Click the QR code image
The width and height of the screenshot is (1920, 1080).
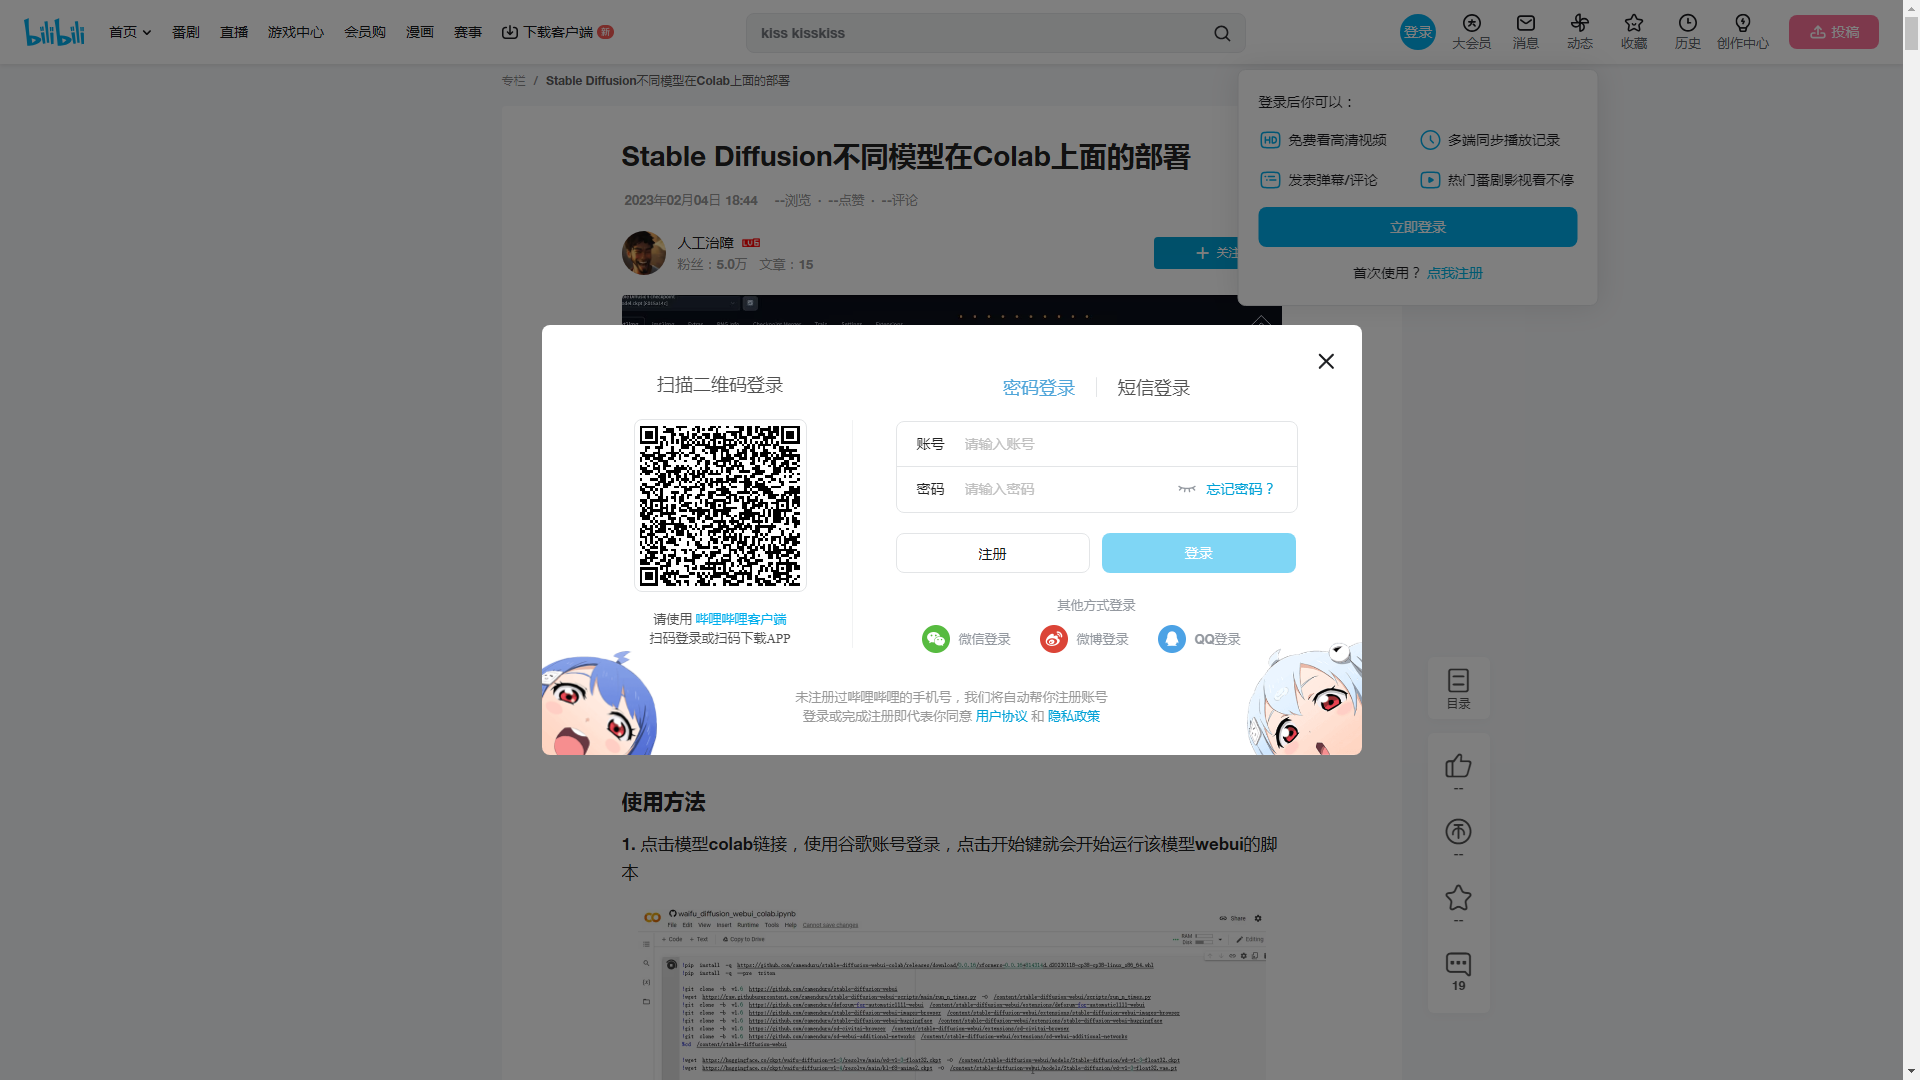(720, 506)
